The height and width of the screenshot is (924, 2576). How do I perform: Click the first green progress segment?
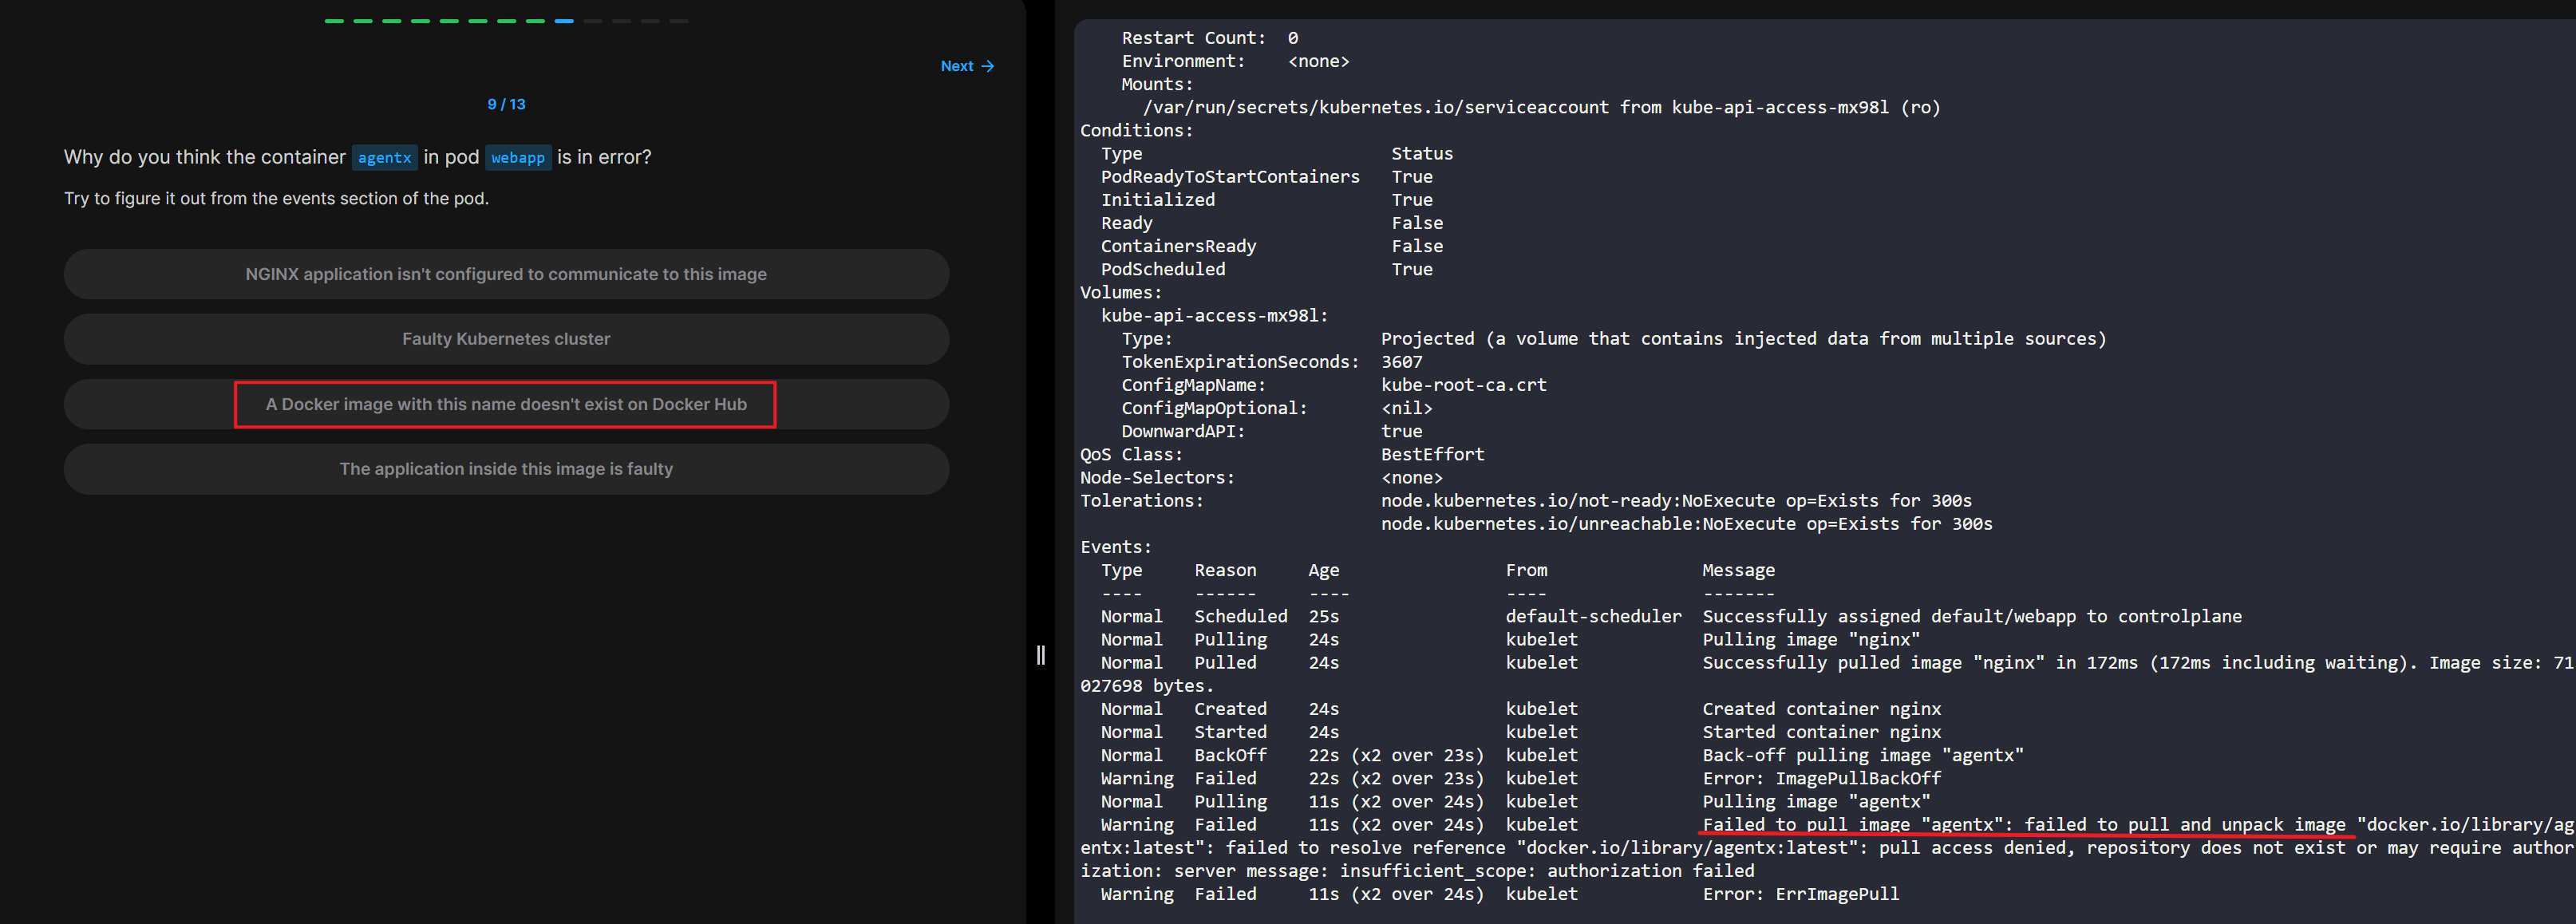[x=334, y=21]
